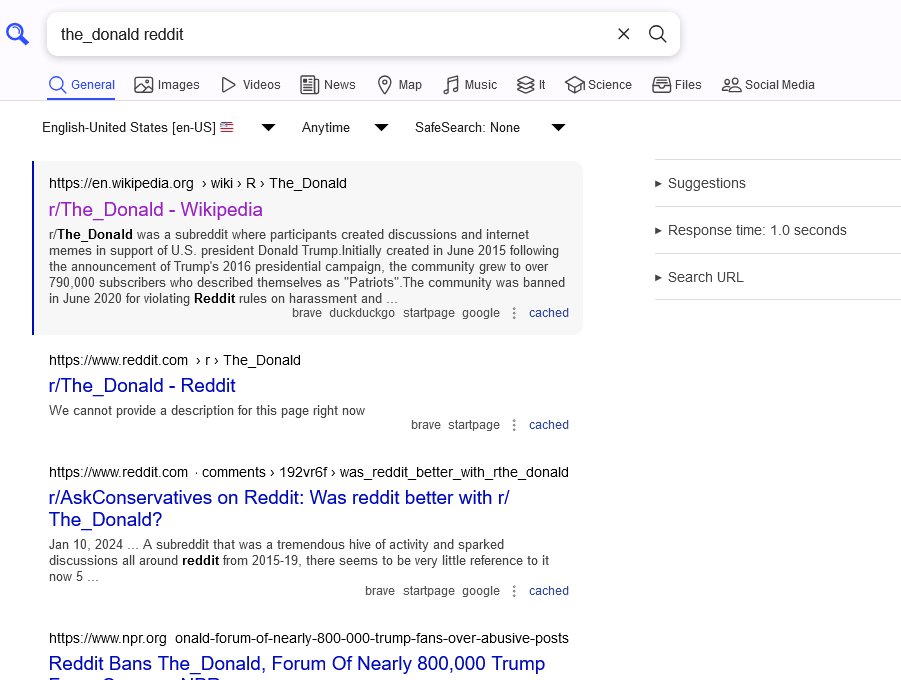The height and width of the screenshot is (680, 901).
Task: Switch to the Images tab
Action: pyautogui.click(x=167, y=85)
